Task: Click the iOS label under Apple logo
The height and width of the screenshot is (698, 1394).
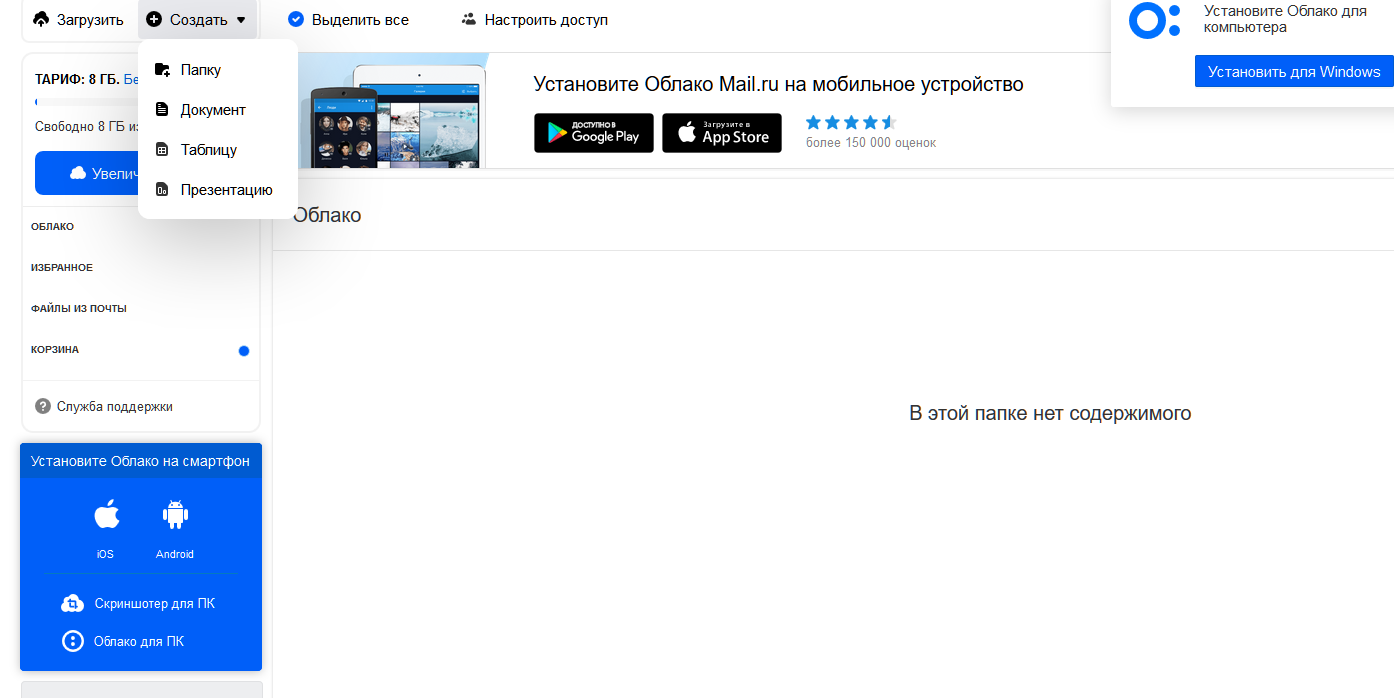Action: pos(105,554)
